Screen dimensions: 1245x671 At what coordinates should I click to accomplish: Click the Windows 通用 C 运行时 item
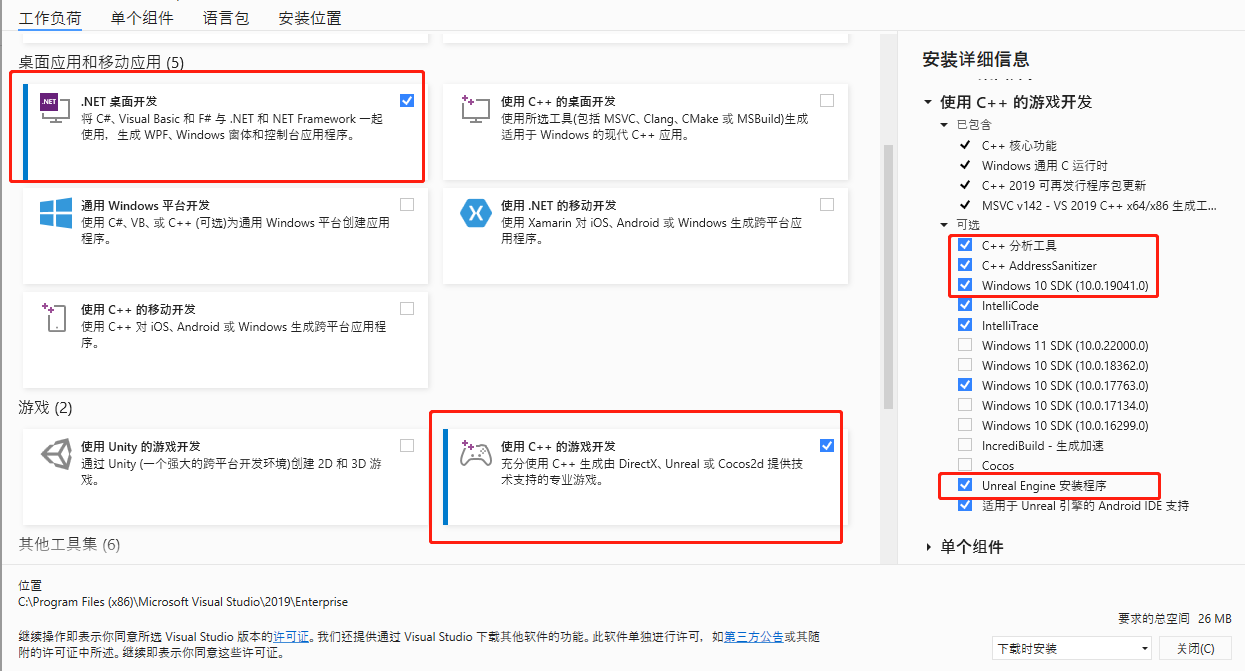click(1045, 165)
